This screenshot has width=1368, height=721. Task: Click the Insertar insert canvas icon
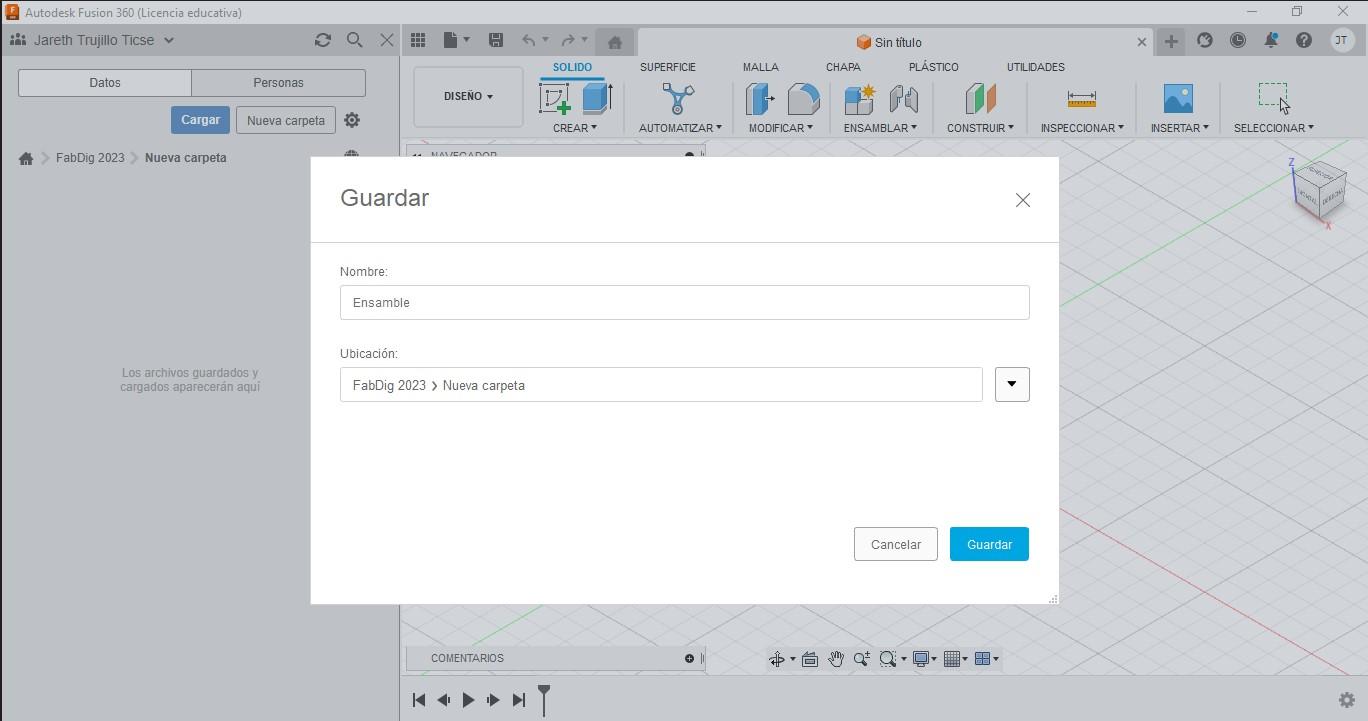[1179, 100]
